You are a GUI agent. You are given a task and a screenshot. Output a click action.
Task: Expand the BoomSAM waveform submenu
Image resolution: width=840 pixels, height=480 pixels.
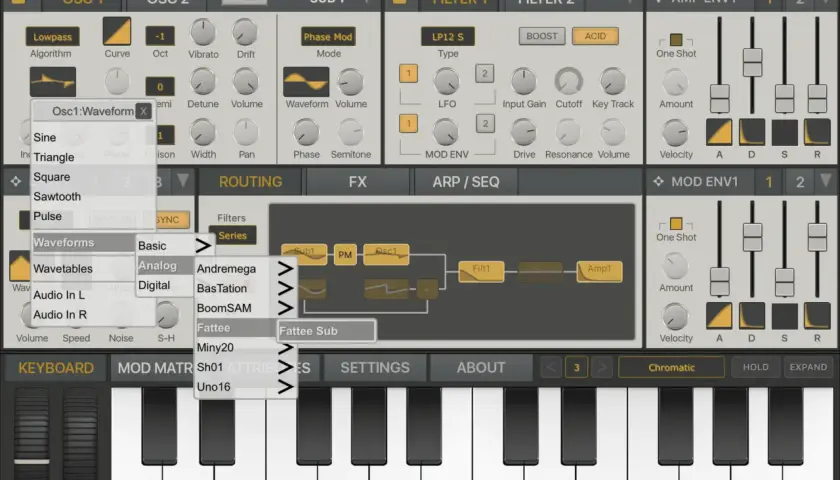(x=245, y=308)
